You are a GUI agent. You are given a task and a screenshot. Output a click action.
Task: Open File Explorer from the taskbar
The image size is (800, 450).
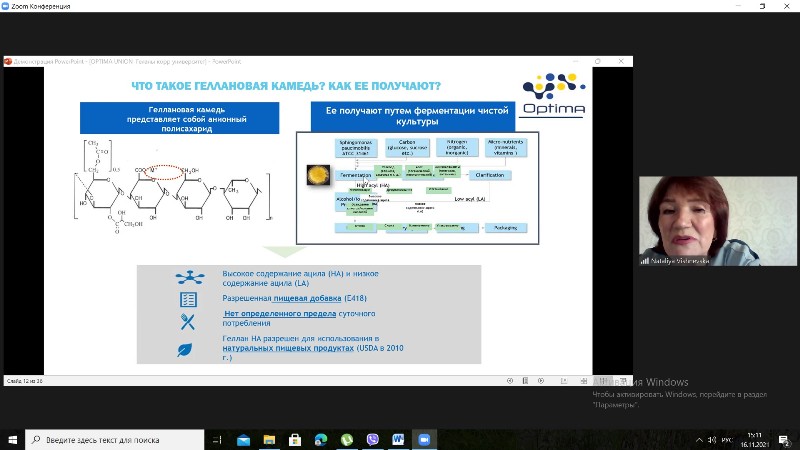[269, 440]
